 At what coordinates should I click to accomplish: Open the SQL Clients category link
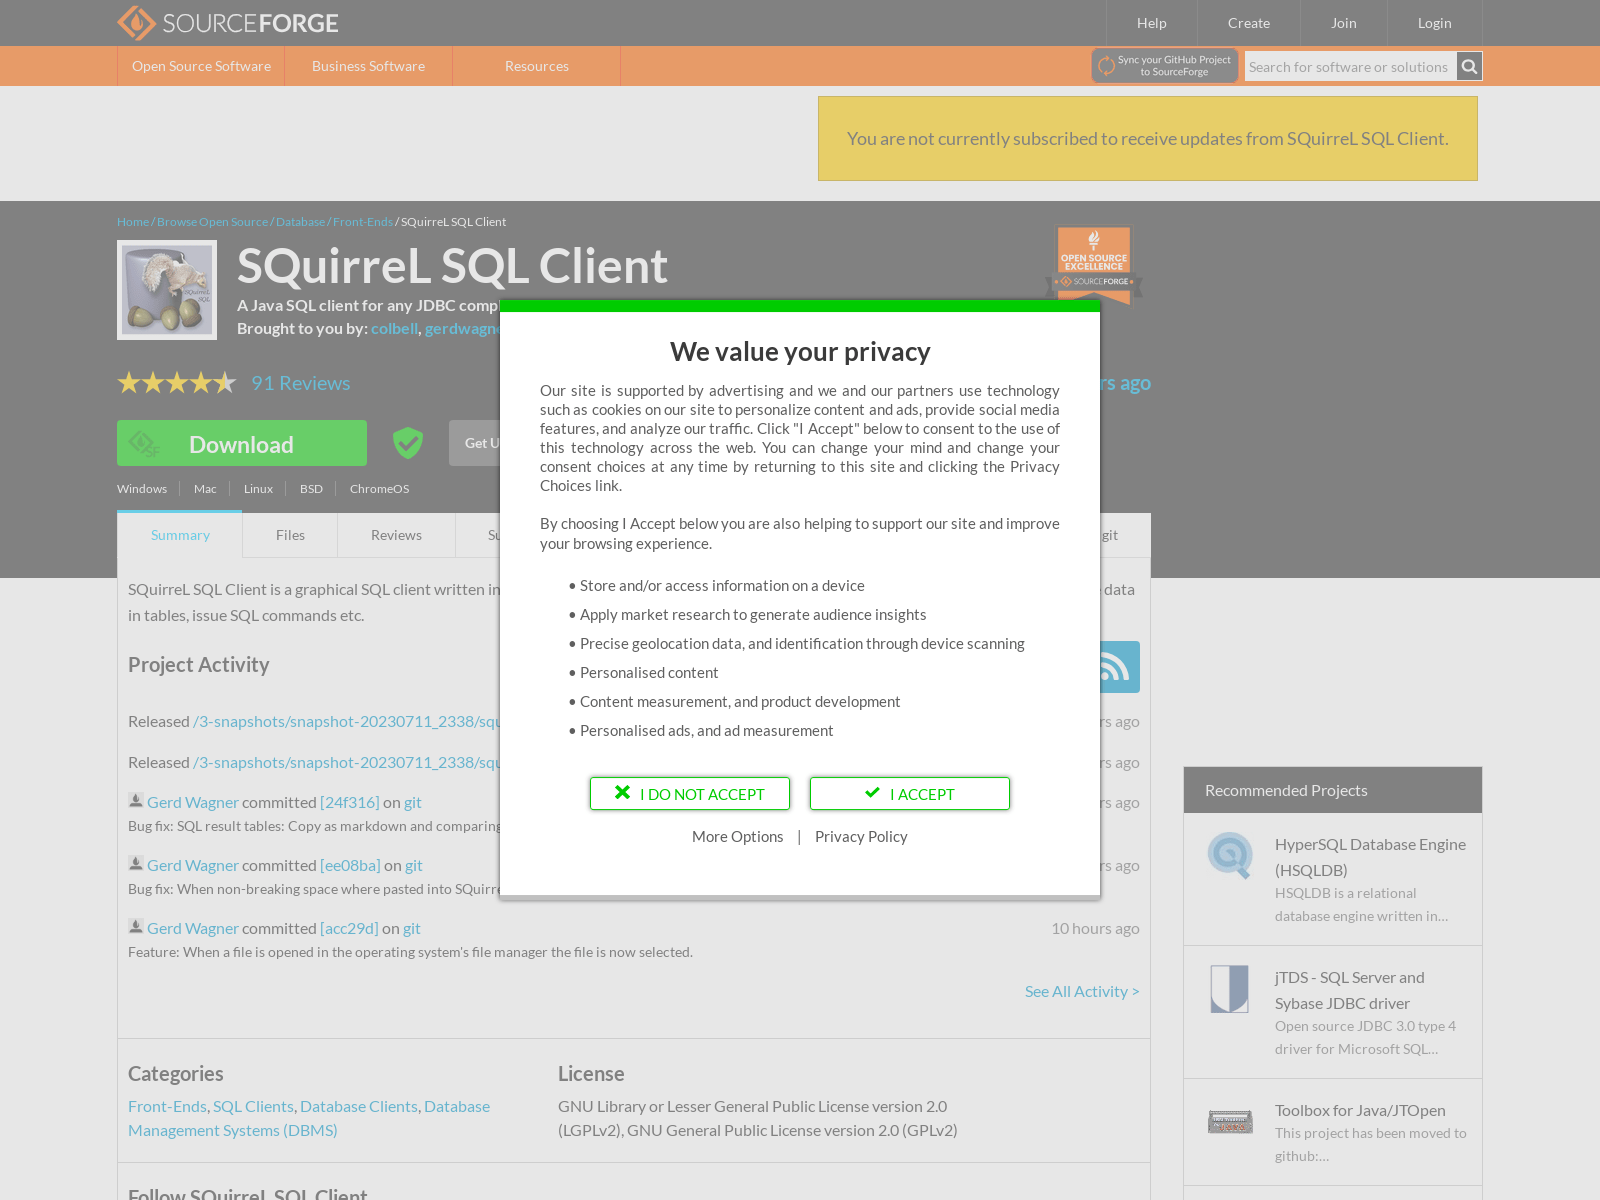tap(253, 1106)
